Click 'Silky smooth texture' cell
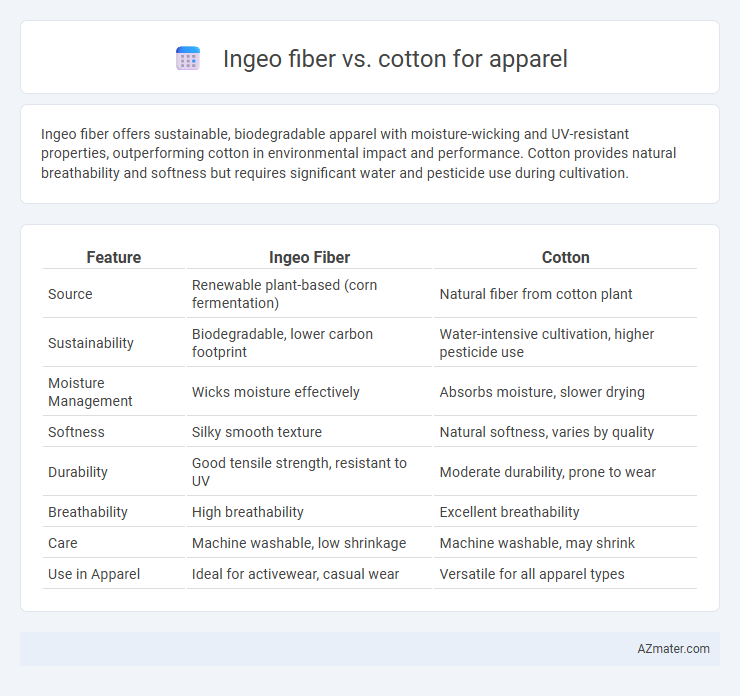 tap(309, 432)
